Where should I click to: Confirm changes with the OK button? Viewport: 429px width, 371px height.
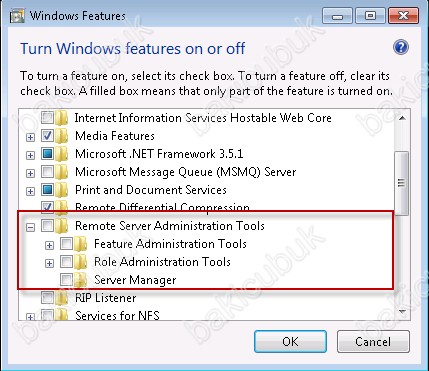point(290,341)
